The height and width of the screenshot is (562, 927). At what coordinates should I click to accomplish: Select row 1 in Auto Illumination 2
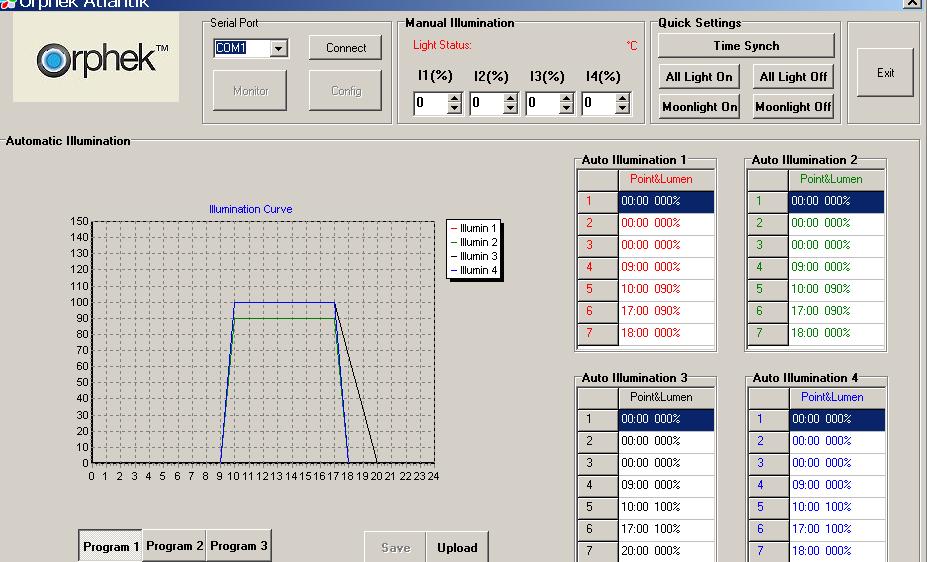pyautogui.click(x=816, y=201)
